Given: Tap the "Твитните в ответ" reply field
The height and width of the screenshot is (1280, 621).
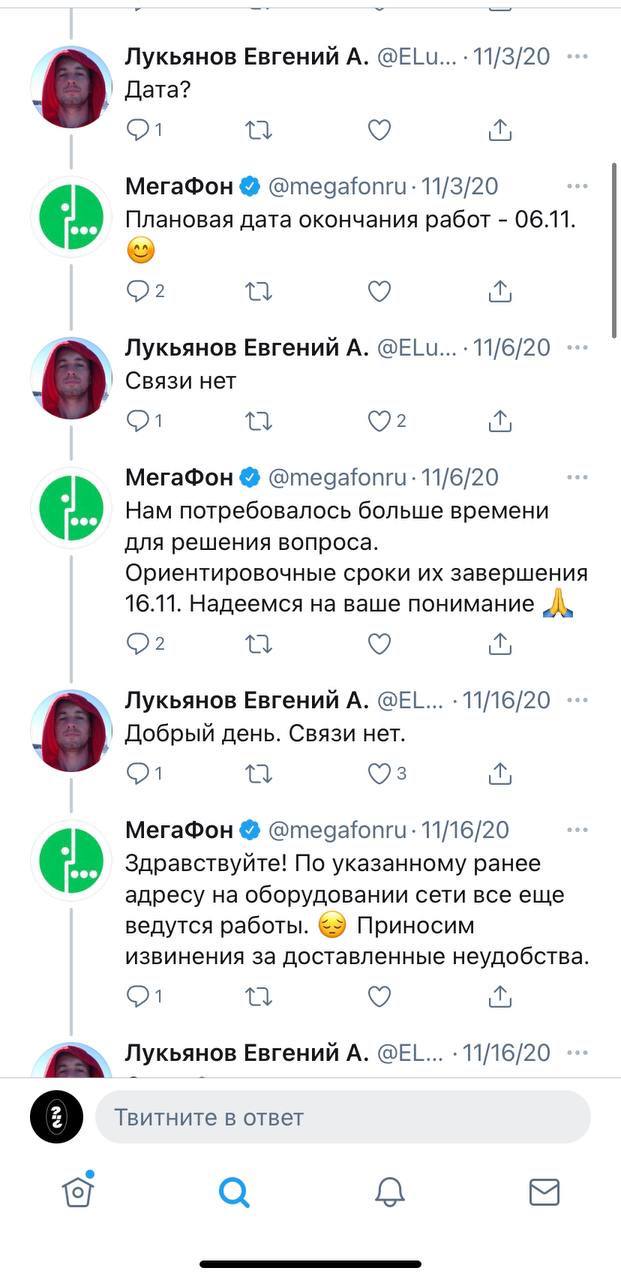Looking at the screenshot, I should [x=342, y=1117].
